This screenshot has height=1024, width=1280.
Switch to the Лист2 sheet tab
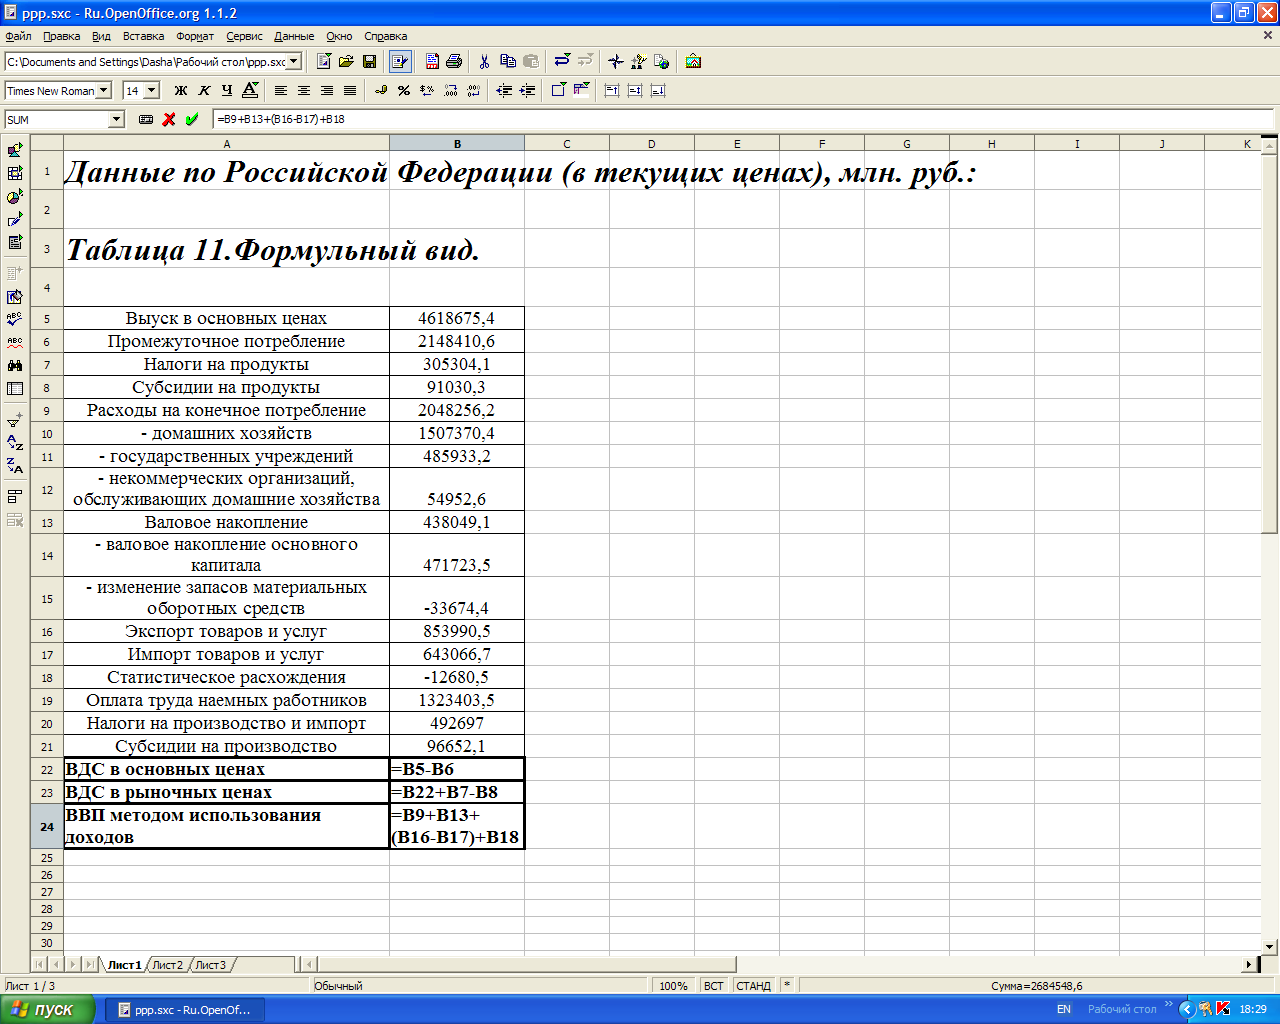168,965
